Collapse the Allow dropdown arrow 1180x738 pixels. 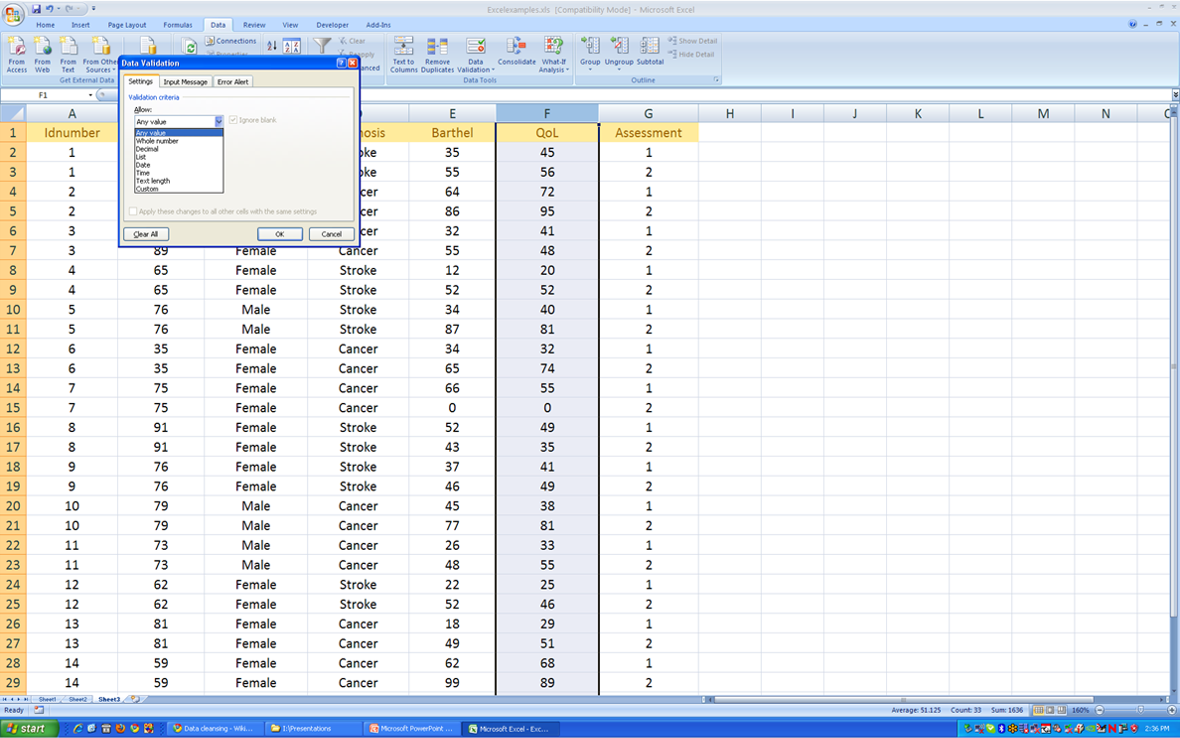coord(219,121)
